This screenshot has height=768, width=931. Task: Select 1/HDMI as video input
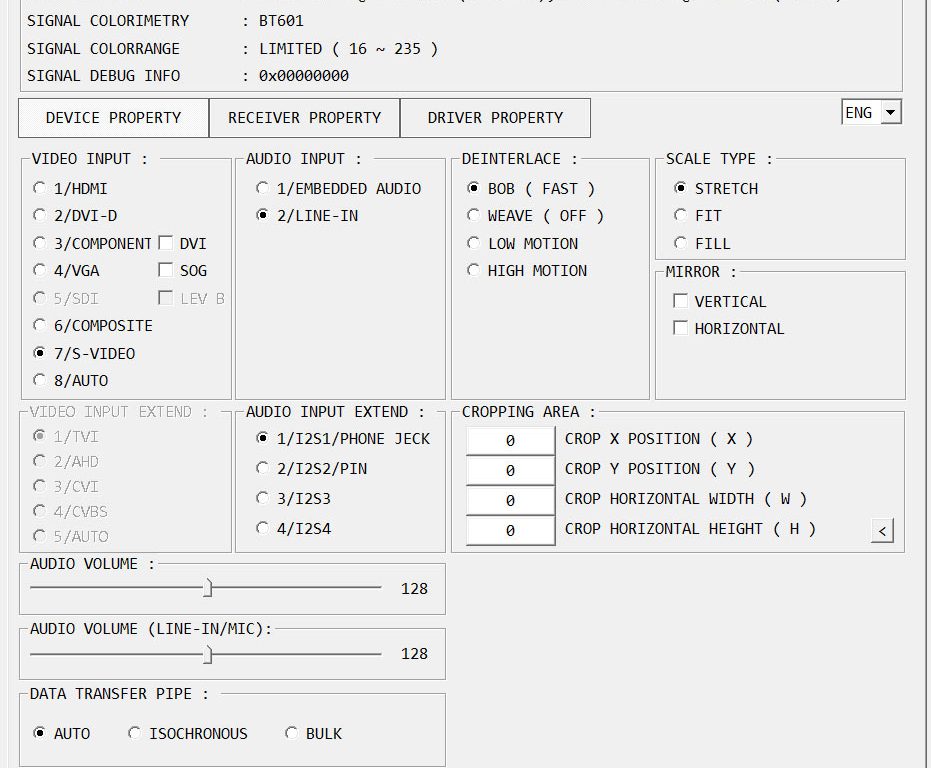(x=40, y=188)
